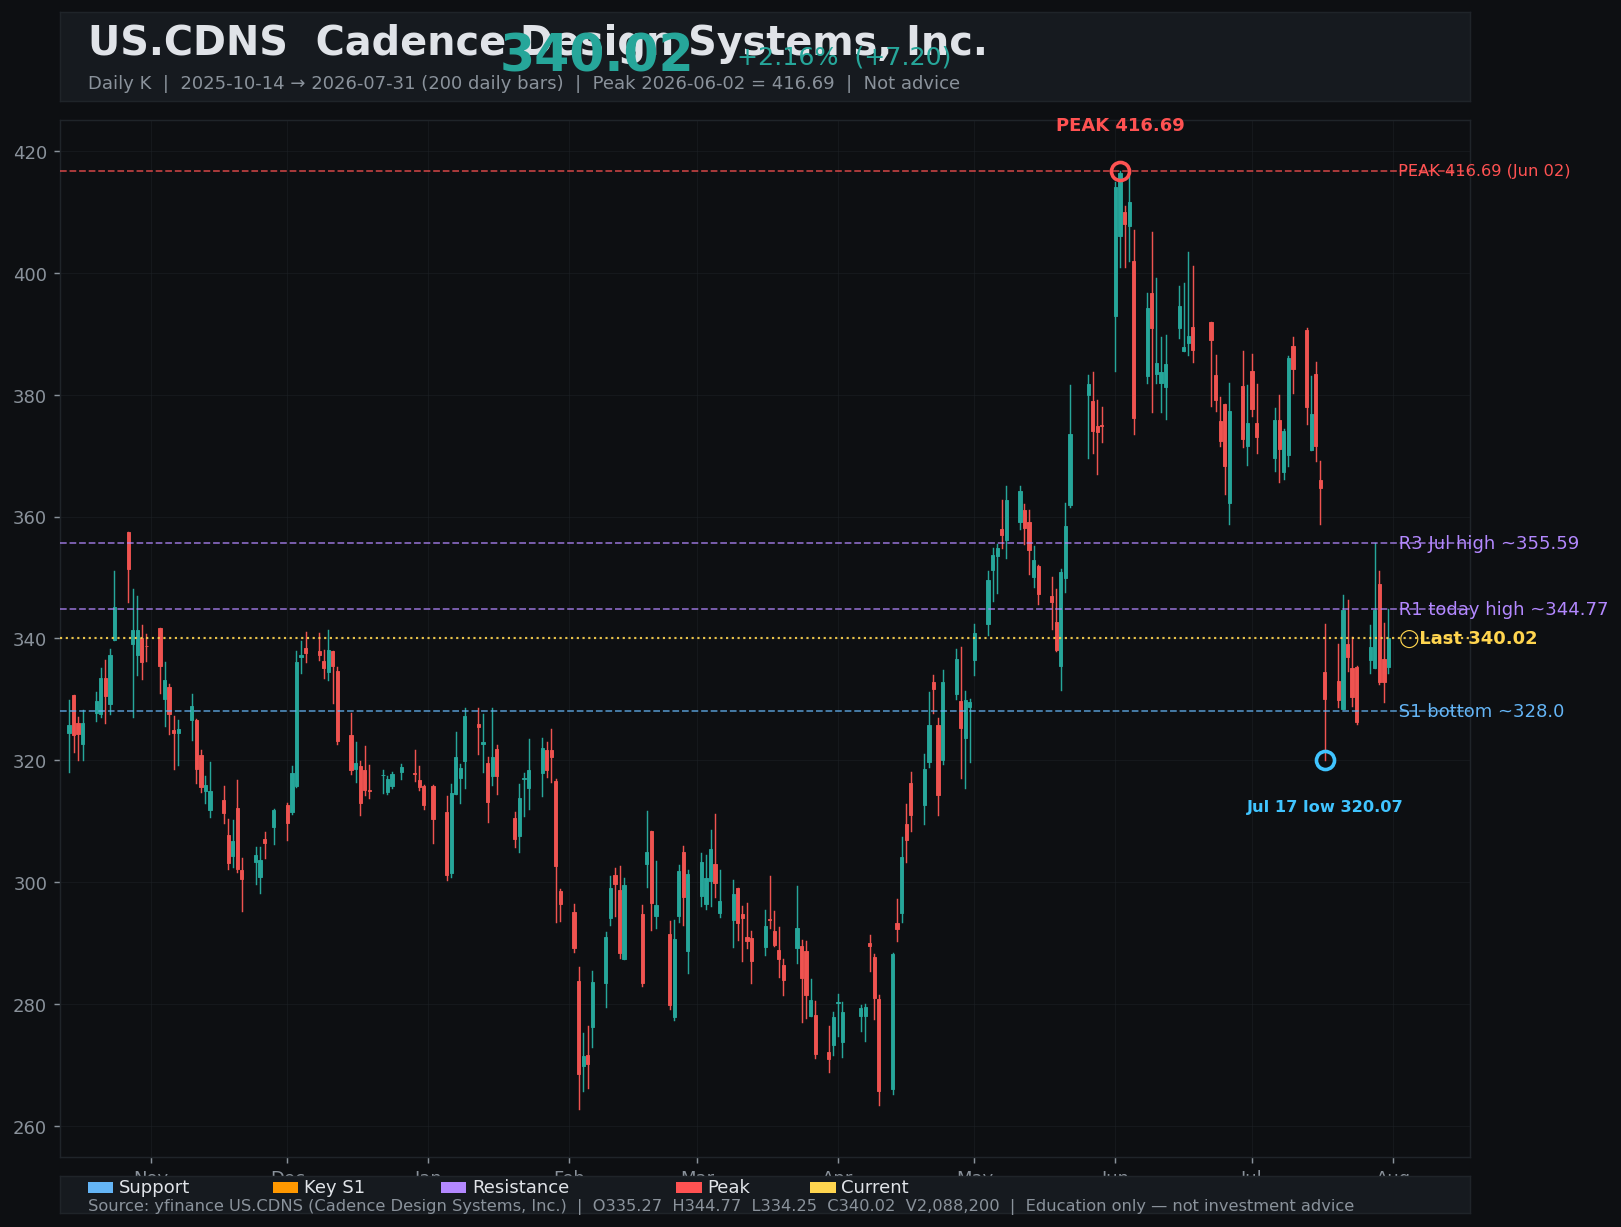This screenshot has height=1227, width=1621.
Task: Click the y-axis label 360
Action: coord(32,518)
